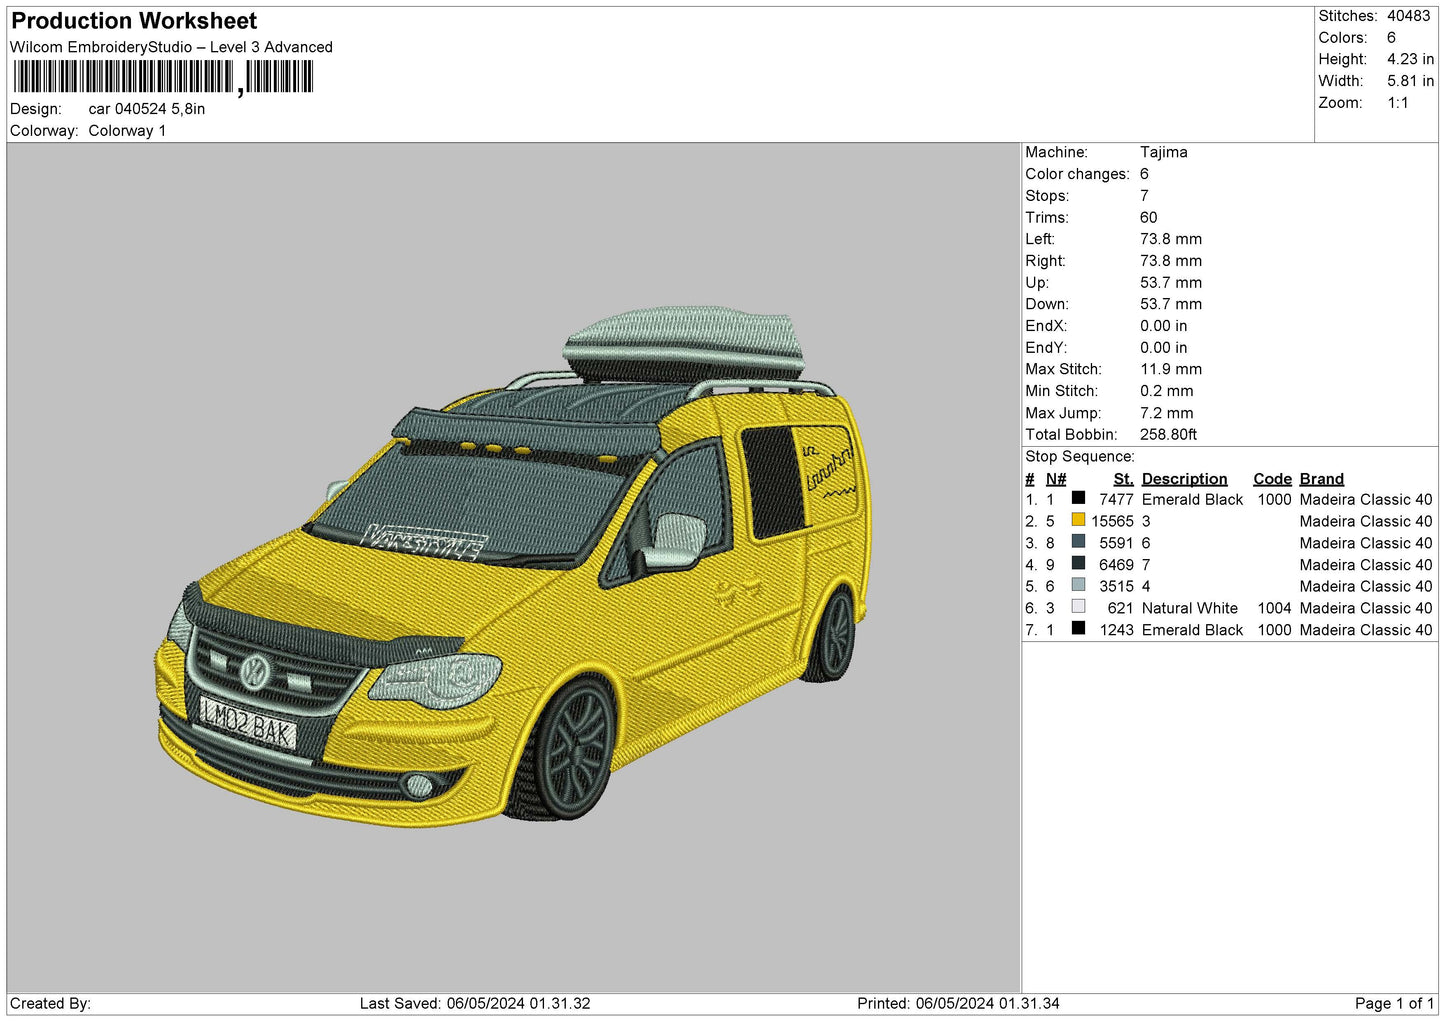
Task: Select the Height value "4.23 in"
Action: (1410, 59)
